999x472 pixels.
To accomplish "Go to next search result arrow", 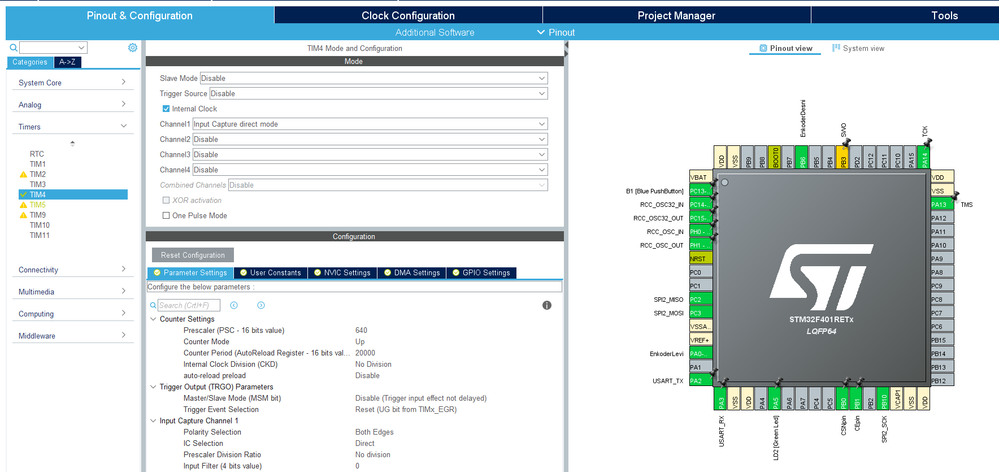I will click(x=261, y=305).
